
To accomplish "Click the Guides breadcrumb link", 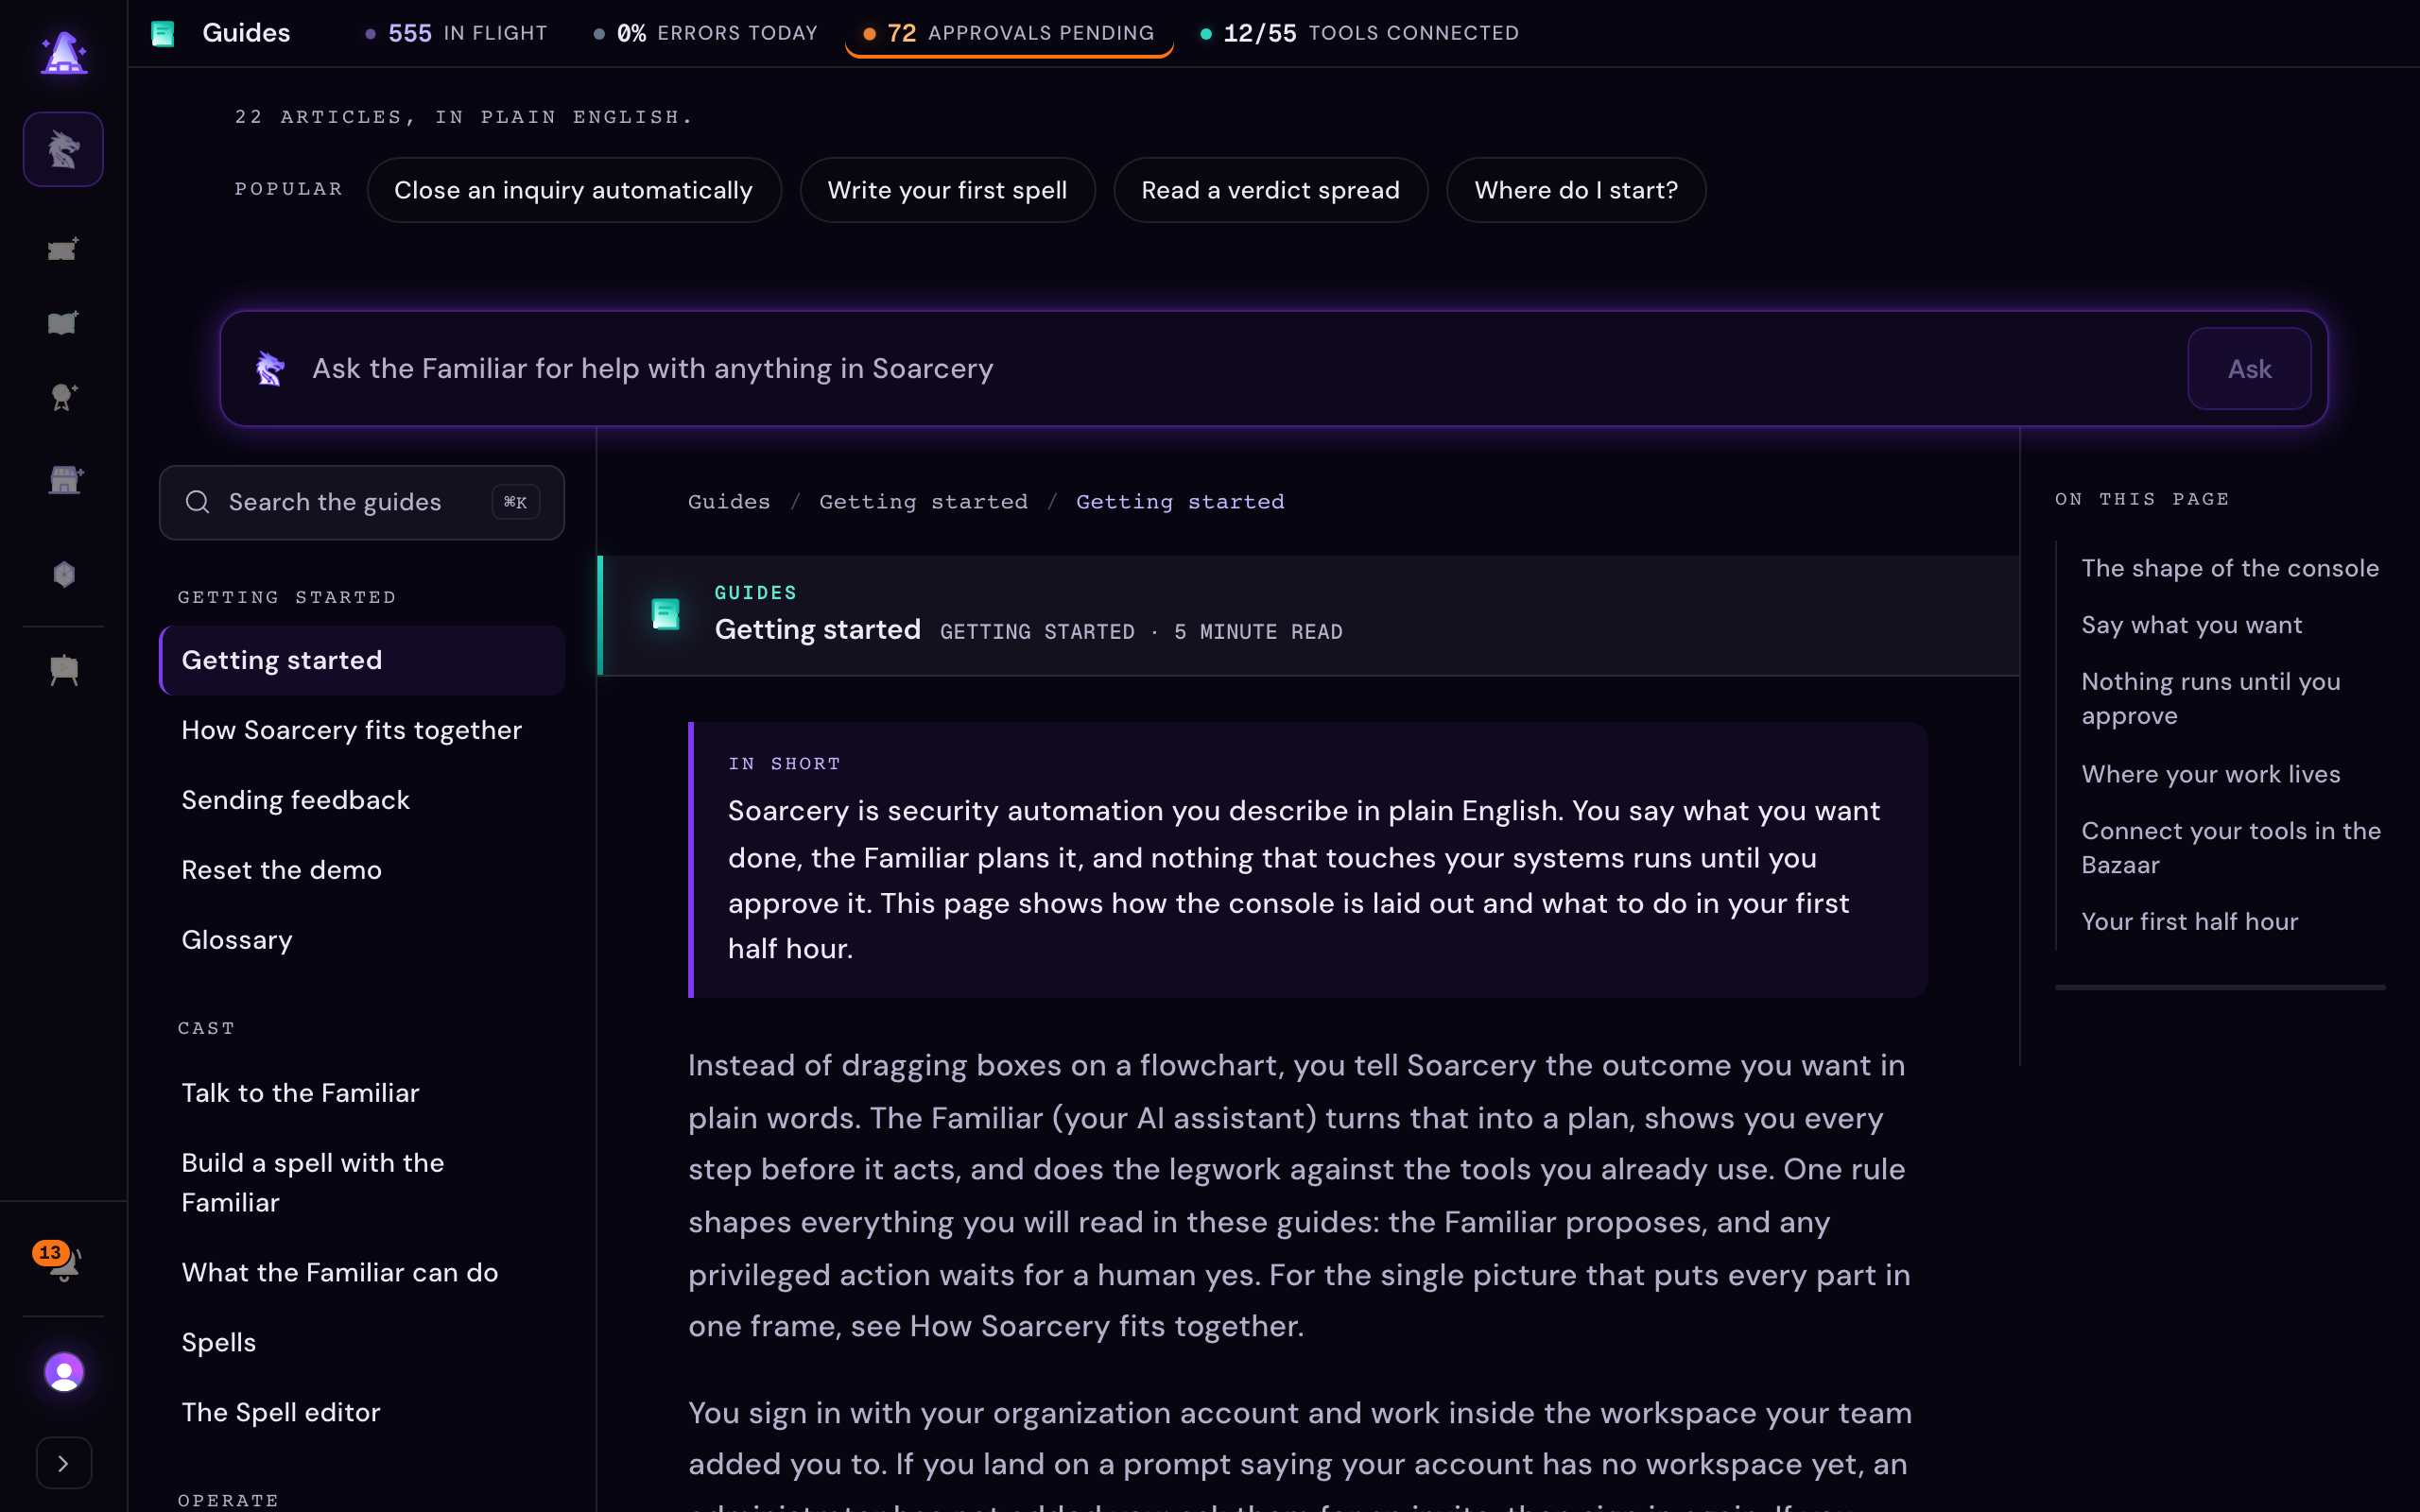I will (x=729, y=502).
